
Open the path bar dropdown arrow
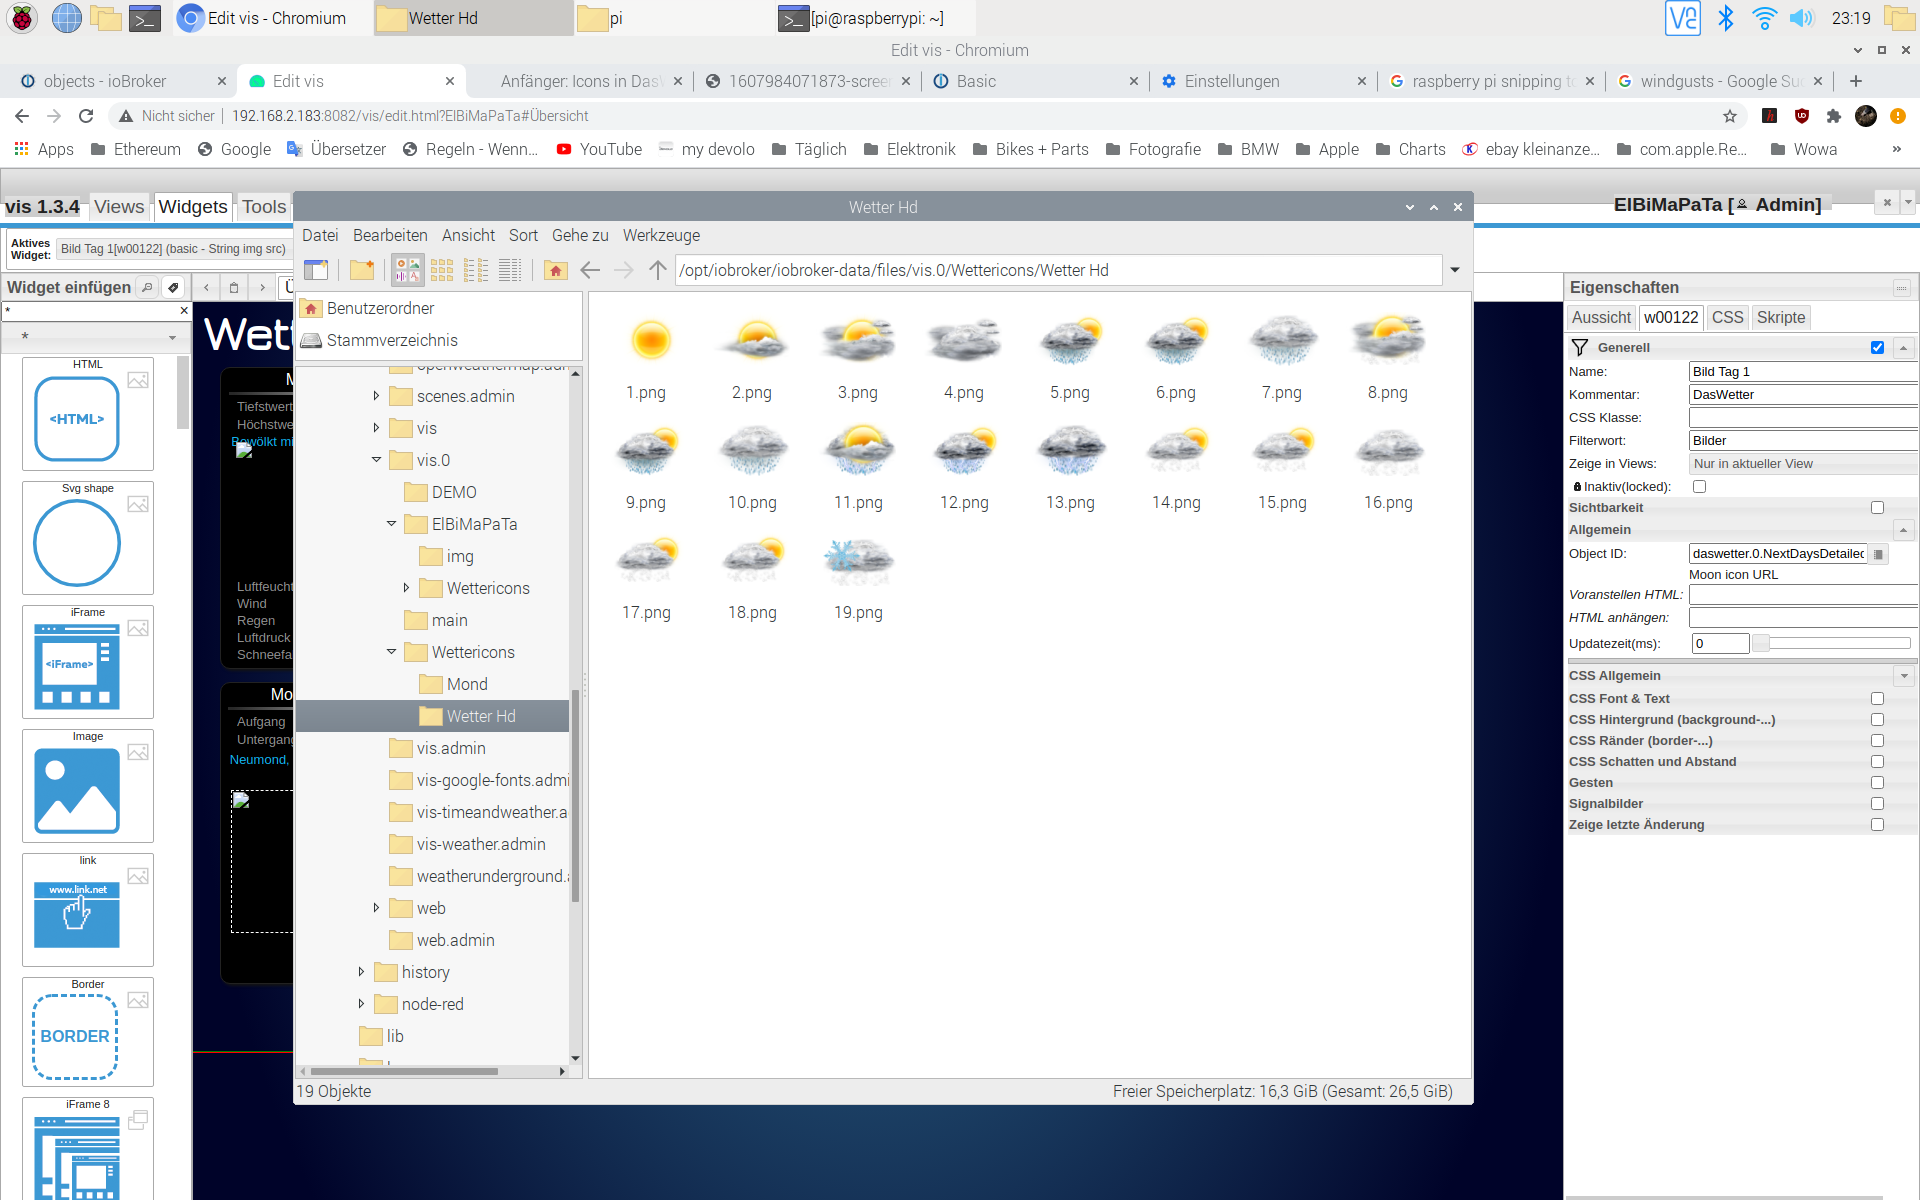tap(1455, 270)
